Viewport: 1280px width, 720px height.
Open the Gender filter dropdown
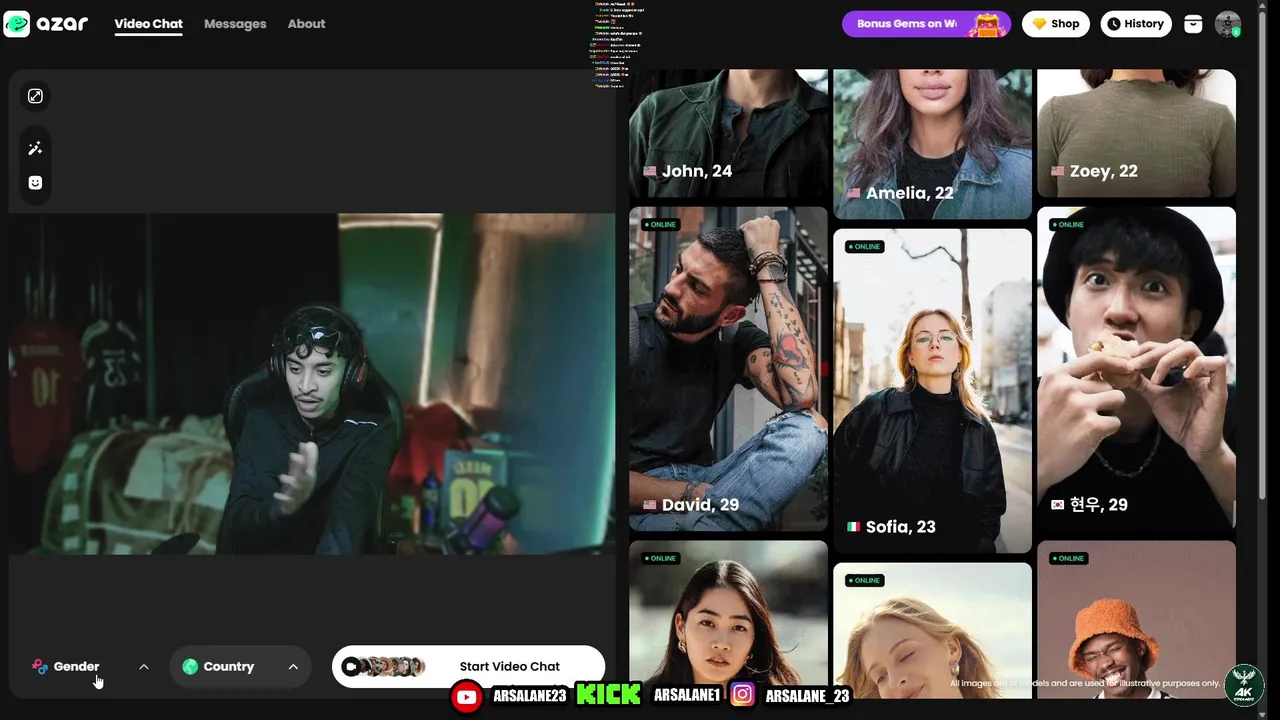click(x=91, y=666)
